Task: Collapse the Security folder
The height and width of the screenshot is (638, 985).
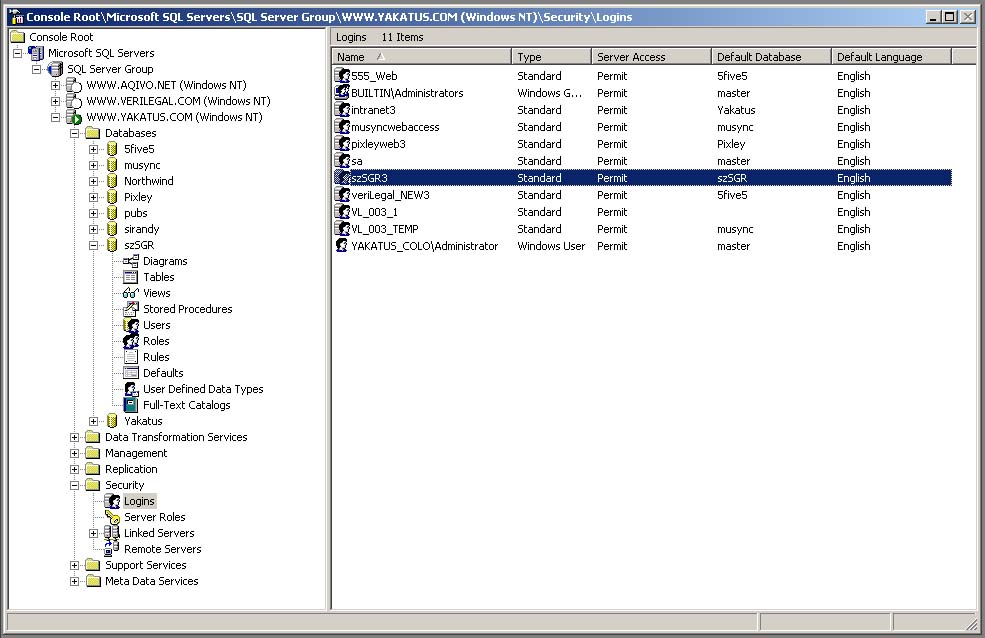Action: point(74,485)
